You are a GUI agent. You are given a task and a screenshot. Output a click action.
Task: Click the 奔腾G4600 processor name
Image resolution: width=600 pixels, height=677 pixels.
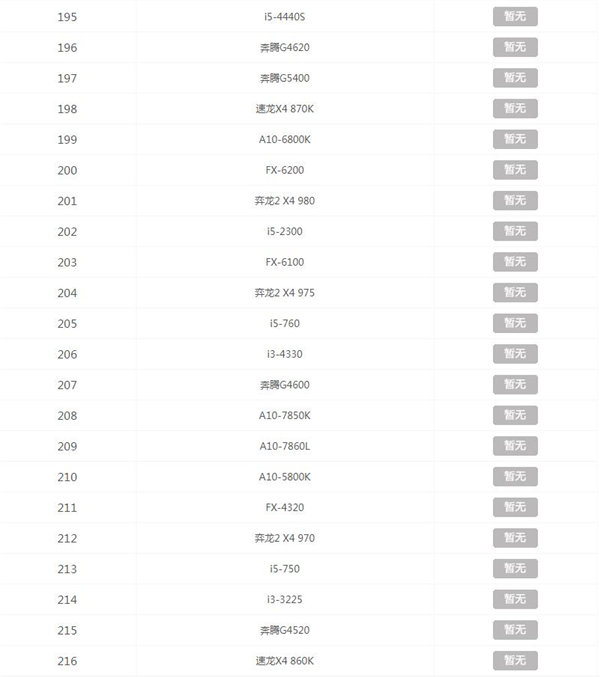(284, 385)
